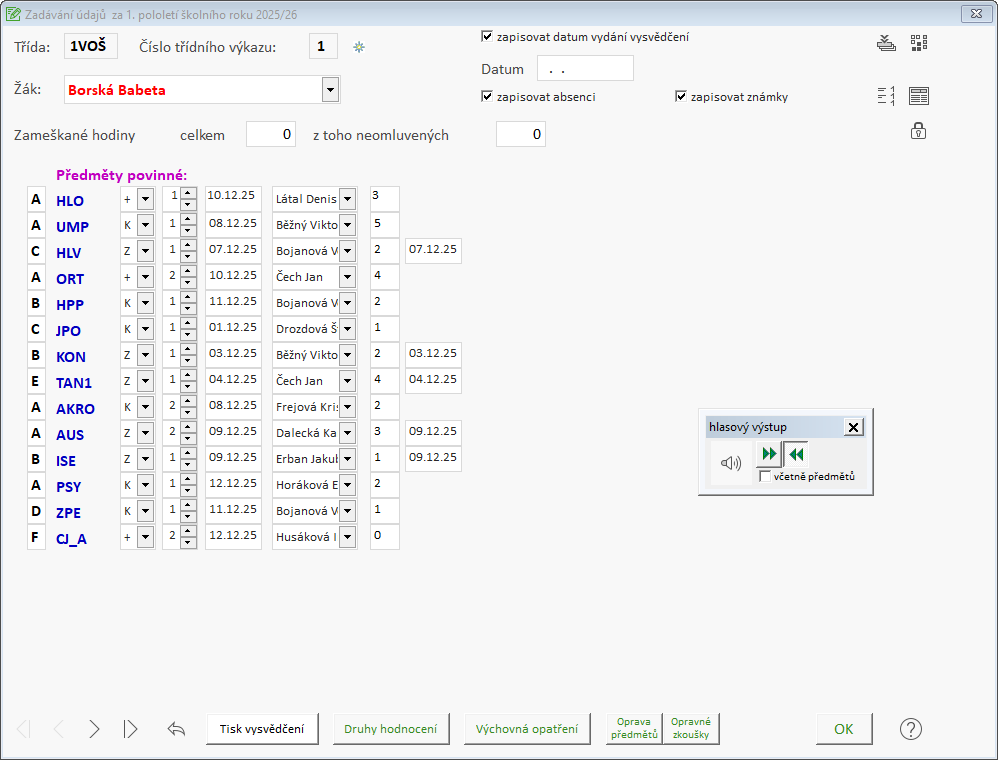The width and height of the screenshot is (998, 760).
Task: Toggle 'zapisovat známky' checkbox
Action: (681, 97)
